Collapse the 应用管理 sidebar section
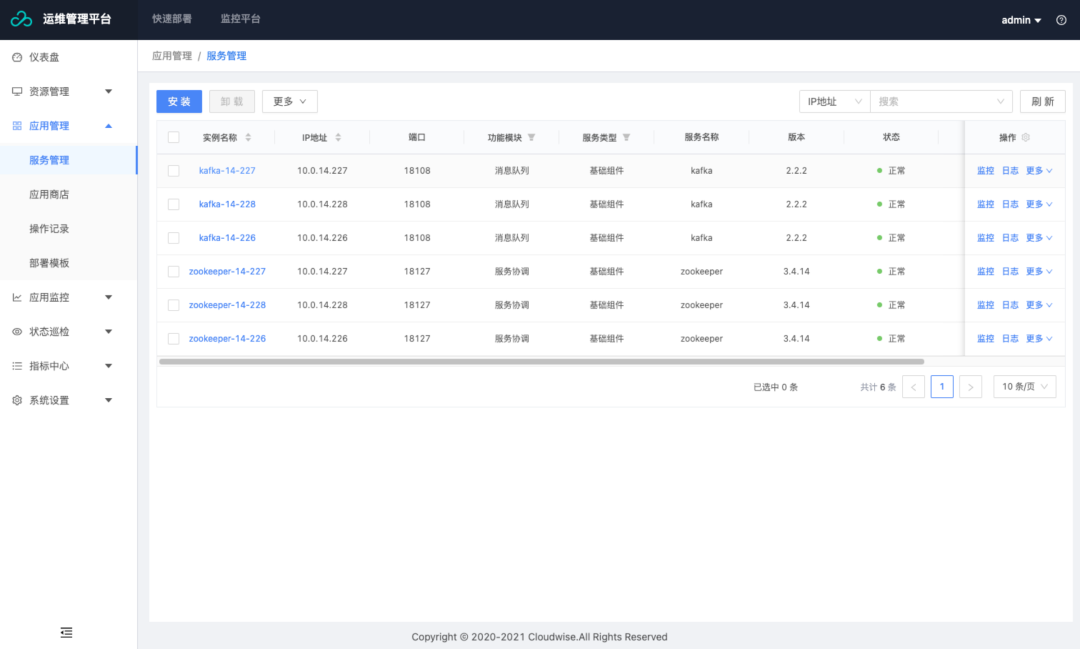 point(68,126)
